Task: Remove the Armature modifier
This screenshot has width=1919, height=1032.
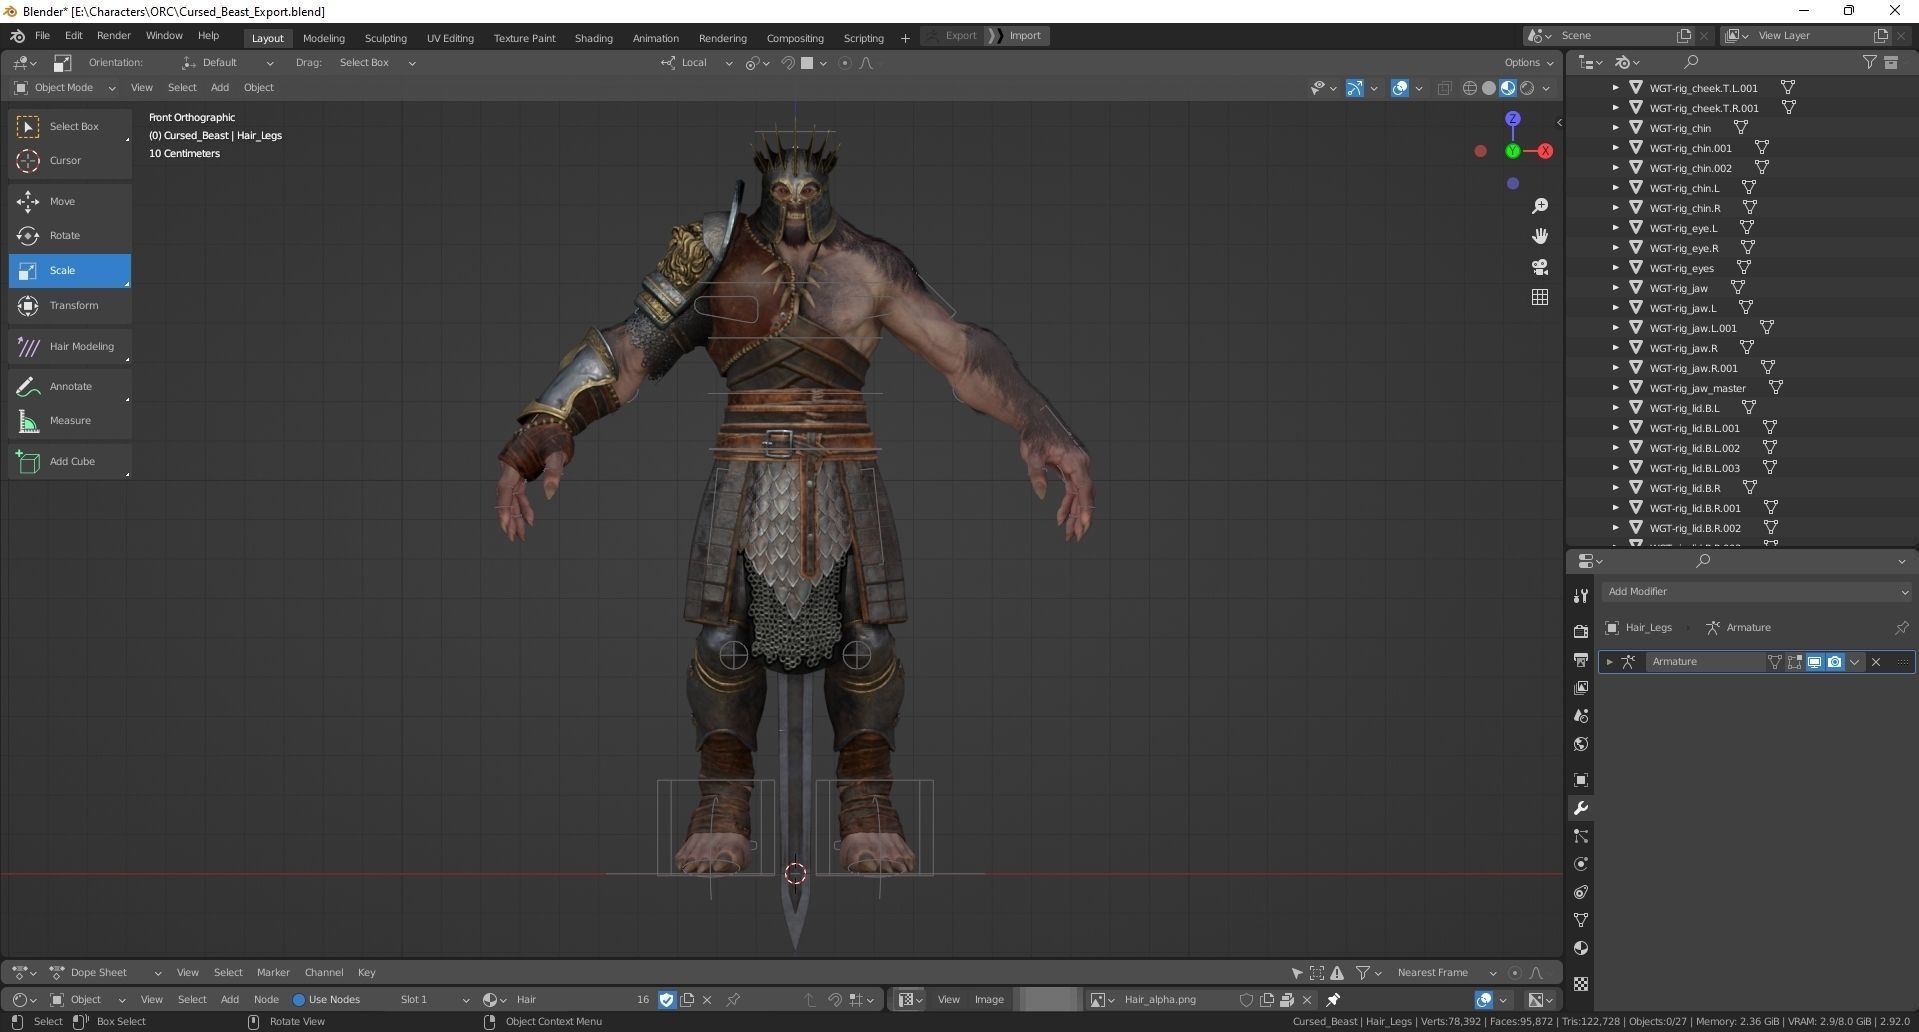Action: coord(1876,662)
